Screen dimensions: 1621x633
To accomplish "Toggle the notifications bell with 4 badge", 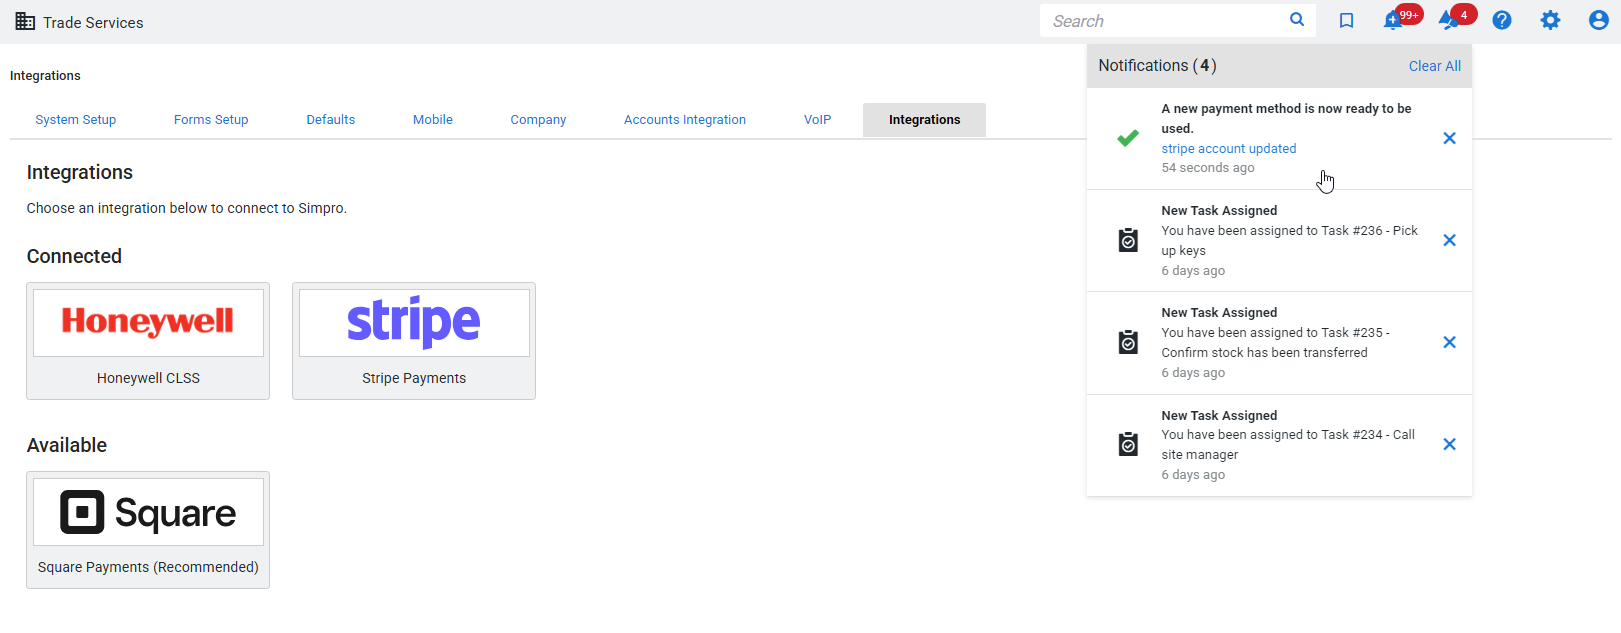I will point(1448,20).
